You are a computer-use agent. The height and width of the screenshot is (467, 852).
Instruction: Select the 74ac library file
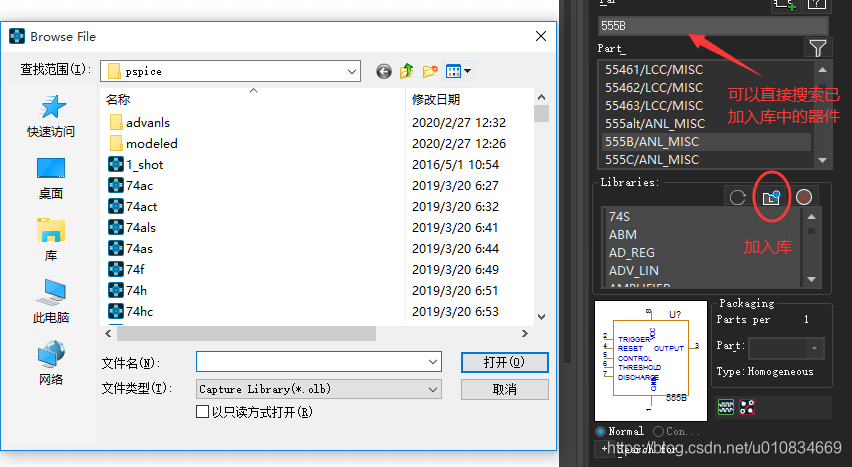coord(131,186)
